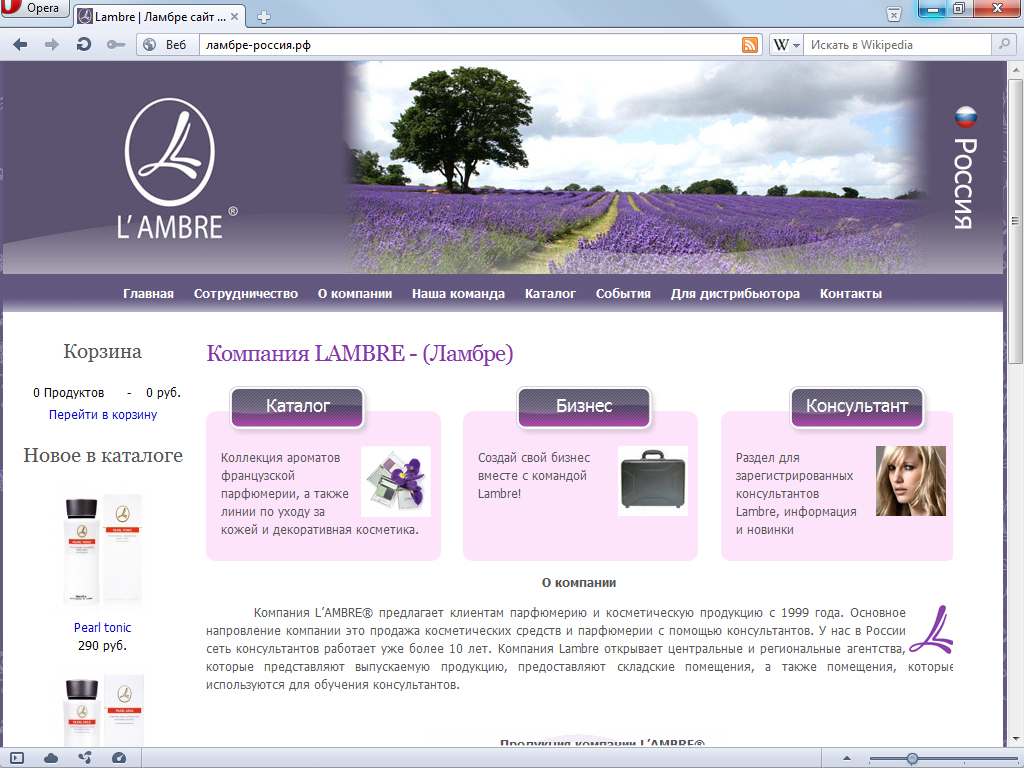The image size is (1024, 768).
Task: Go back with the browser back arrow
Action: tap(20, 44)
